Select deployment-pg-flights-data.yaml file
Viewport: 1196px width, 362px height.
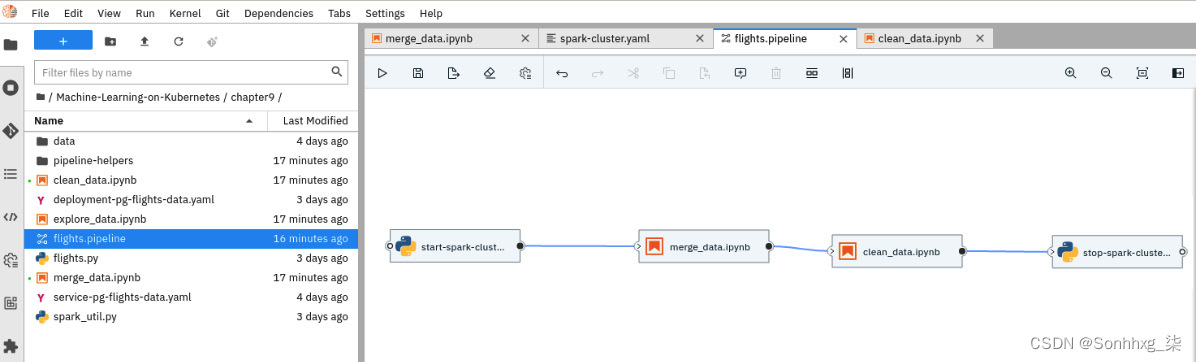pyautogui.click(x=191, y=200)
